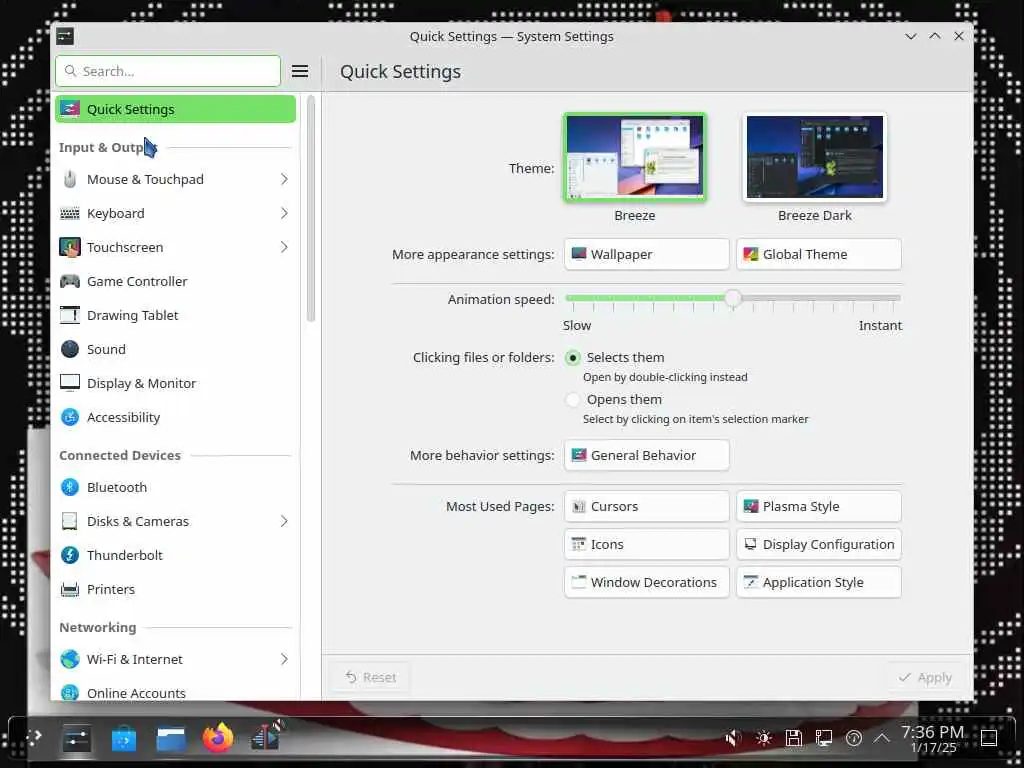Choose the "Opens them" radio option

pos(573,400)
